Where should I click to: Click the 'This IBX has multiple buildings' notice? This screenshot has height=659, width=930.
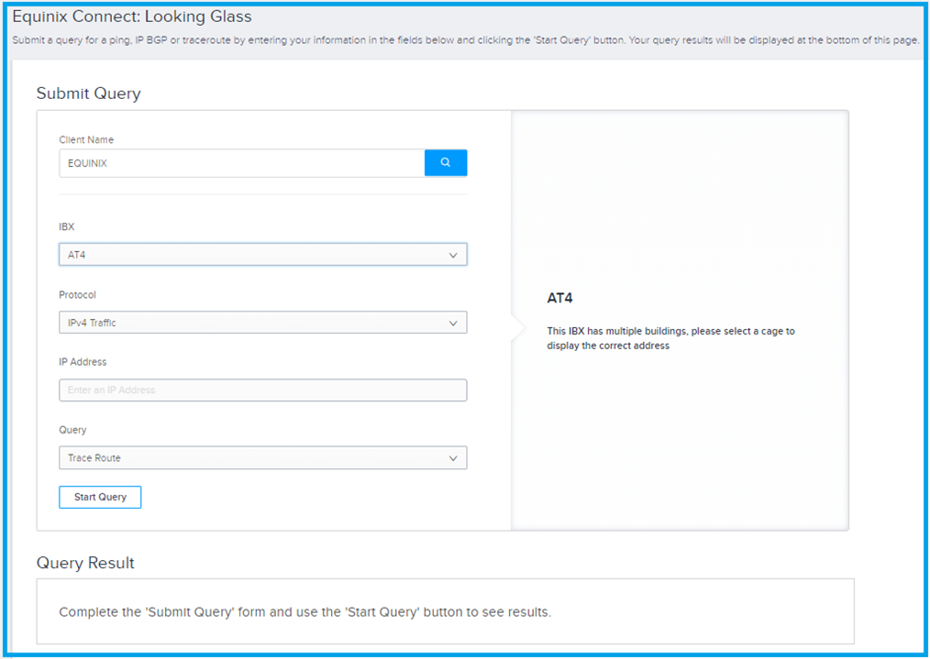[x=671, y=338]
